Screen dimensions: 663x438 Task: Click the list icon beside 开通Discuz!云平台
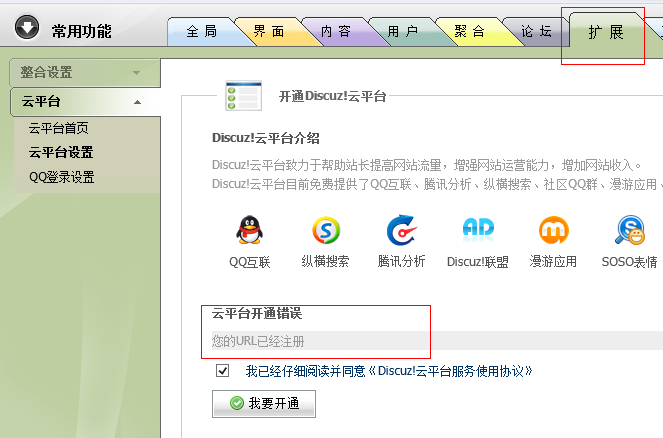click(x=244, y=96)
